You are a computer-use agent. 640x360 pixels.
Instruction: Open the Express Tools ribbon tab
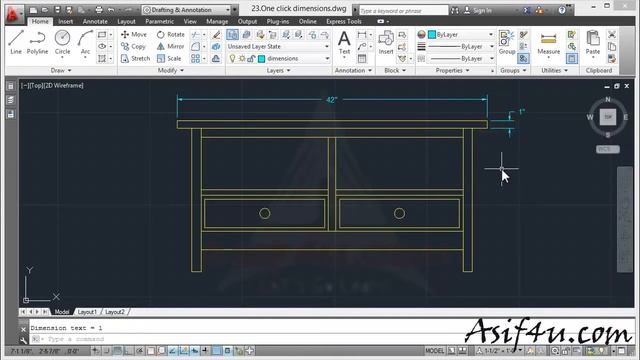pos(344,21)
